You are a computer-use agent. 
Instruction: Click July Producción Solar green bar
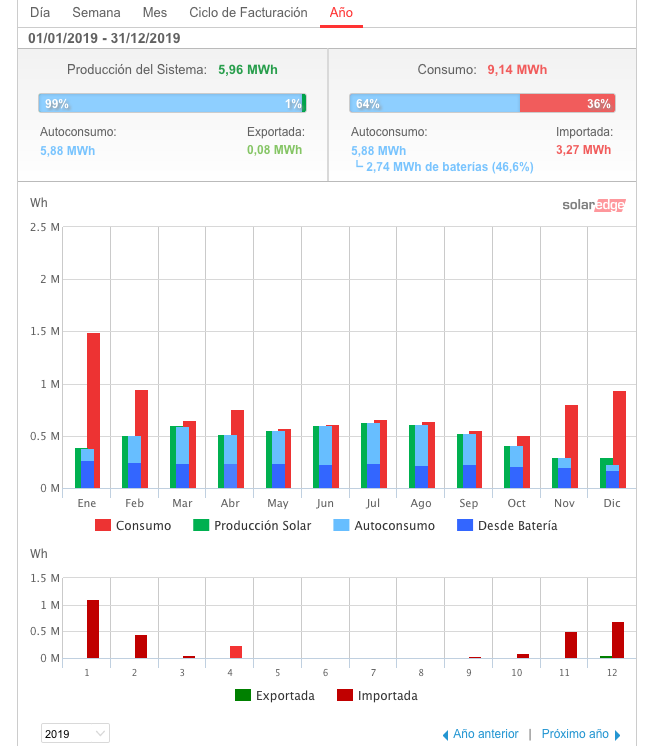point(364,455)
